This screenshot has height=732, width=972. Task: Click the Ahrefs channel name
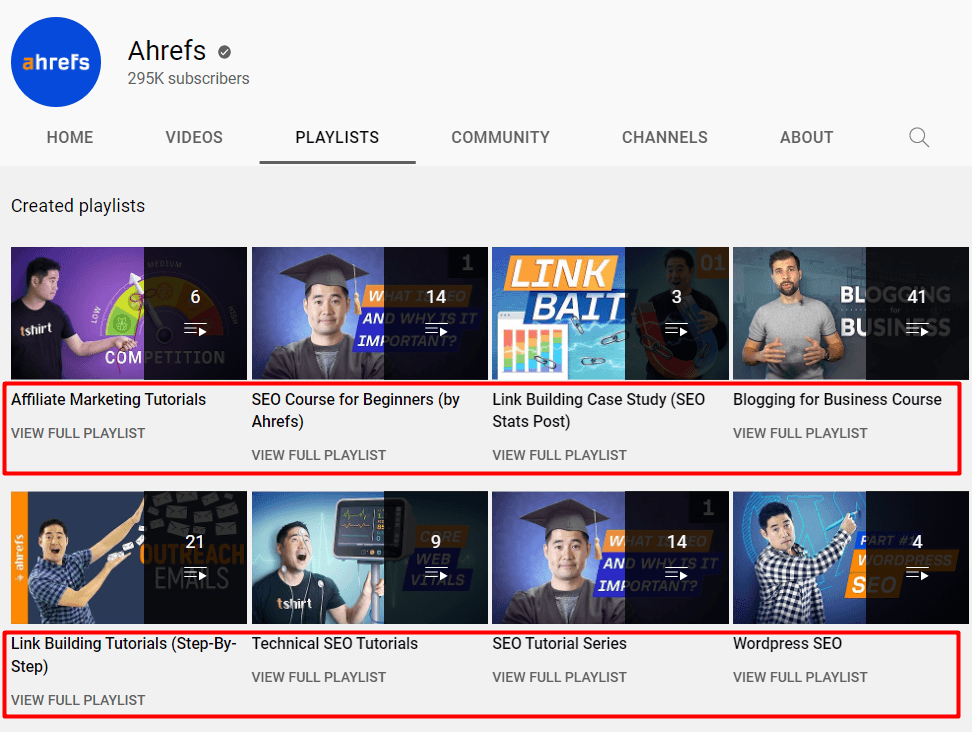tap(167, 51)
